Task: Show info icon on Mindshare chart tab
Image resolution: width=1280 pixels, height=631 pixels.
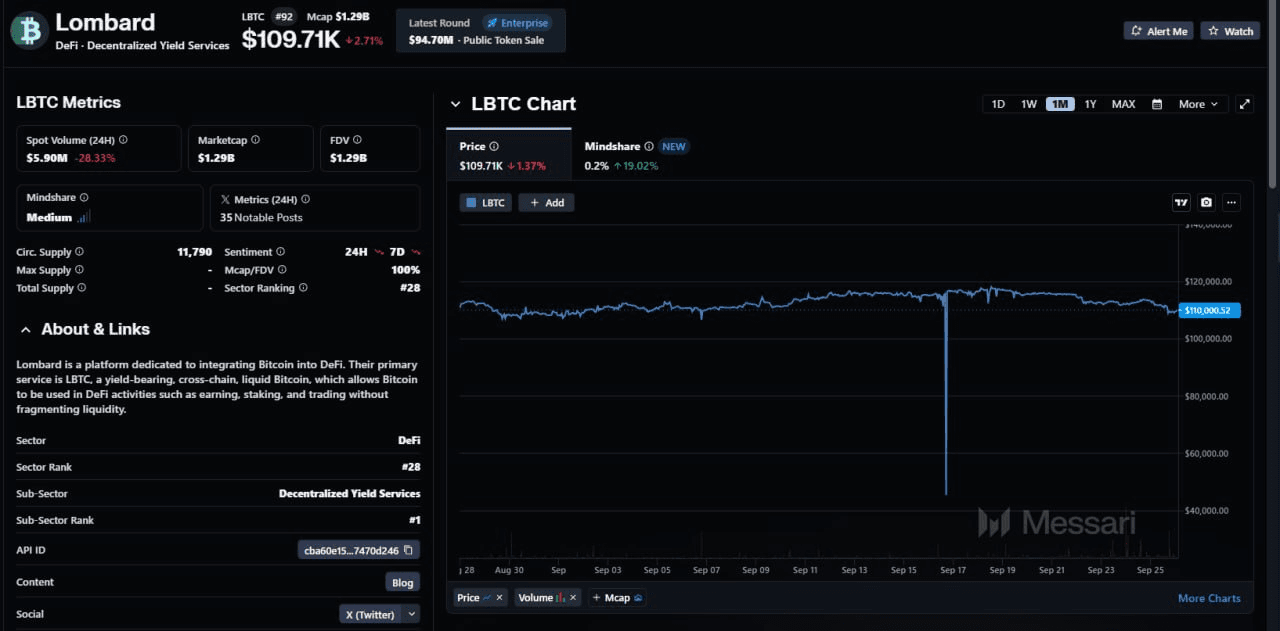Action: (648, 147)
